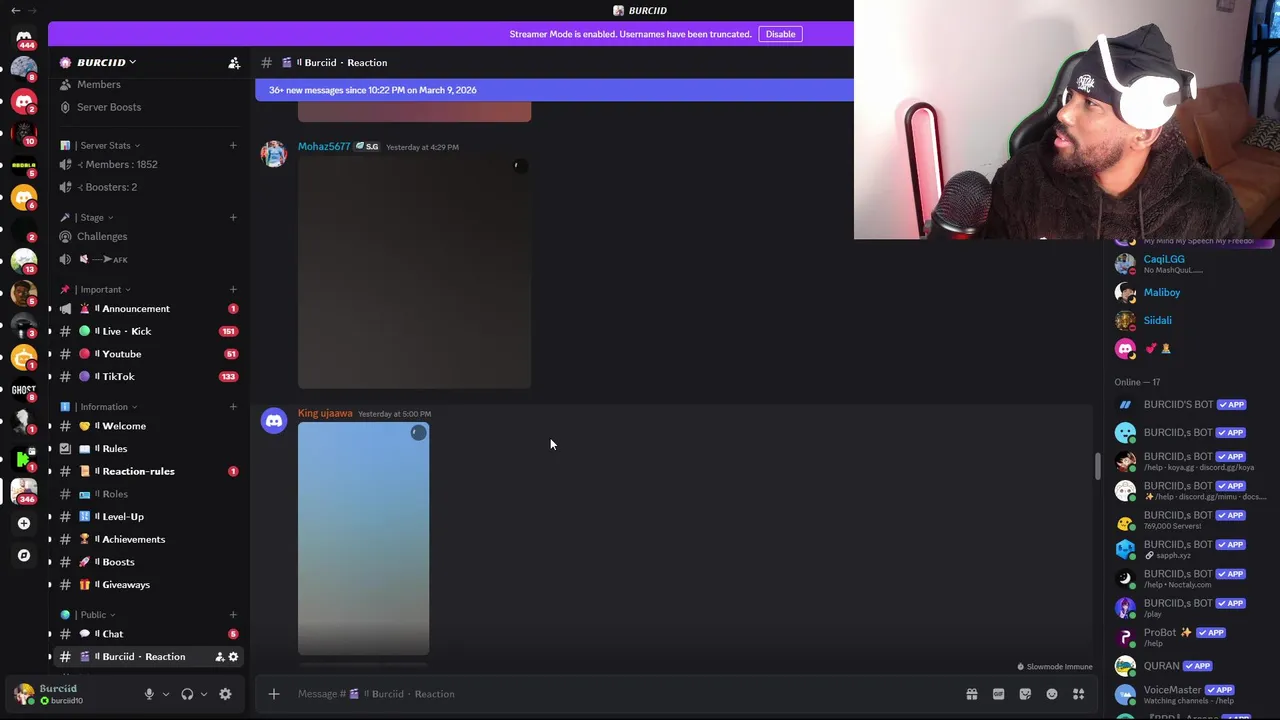Disable Streamer Mode
This screenshot has height=720, width=1280.
point(780,34)
